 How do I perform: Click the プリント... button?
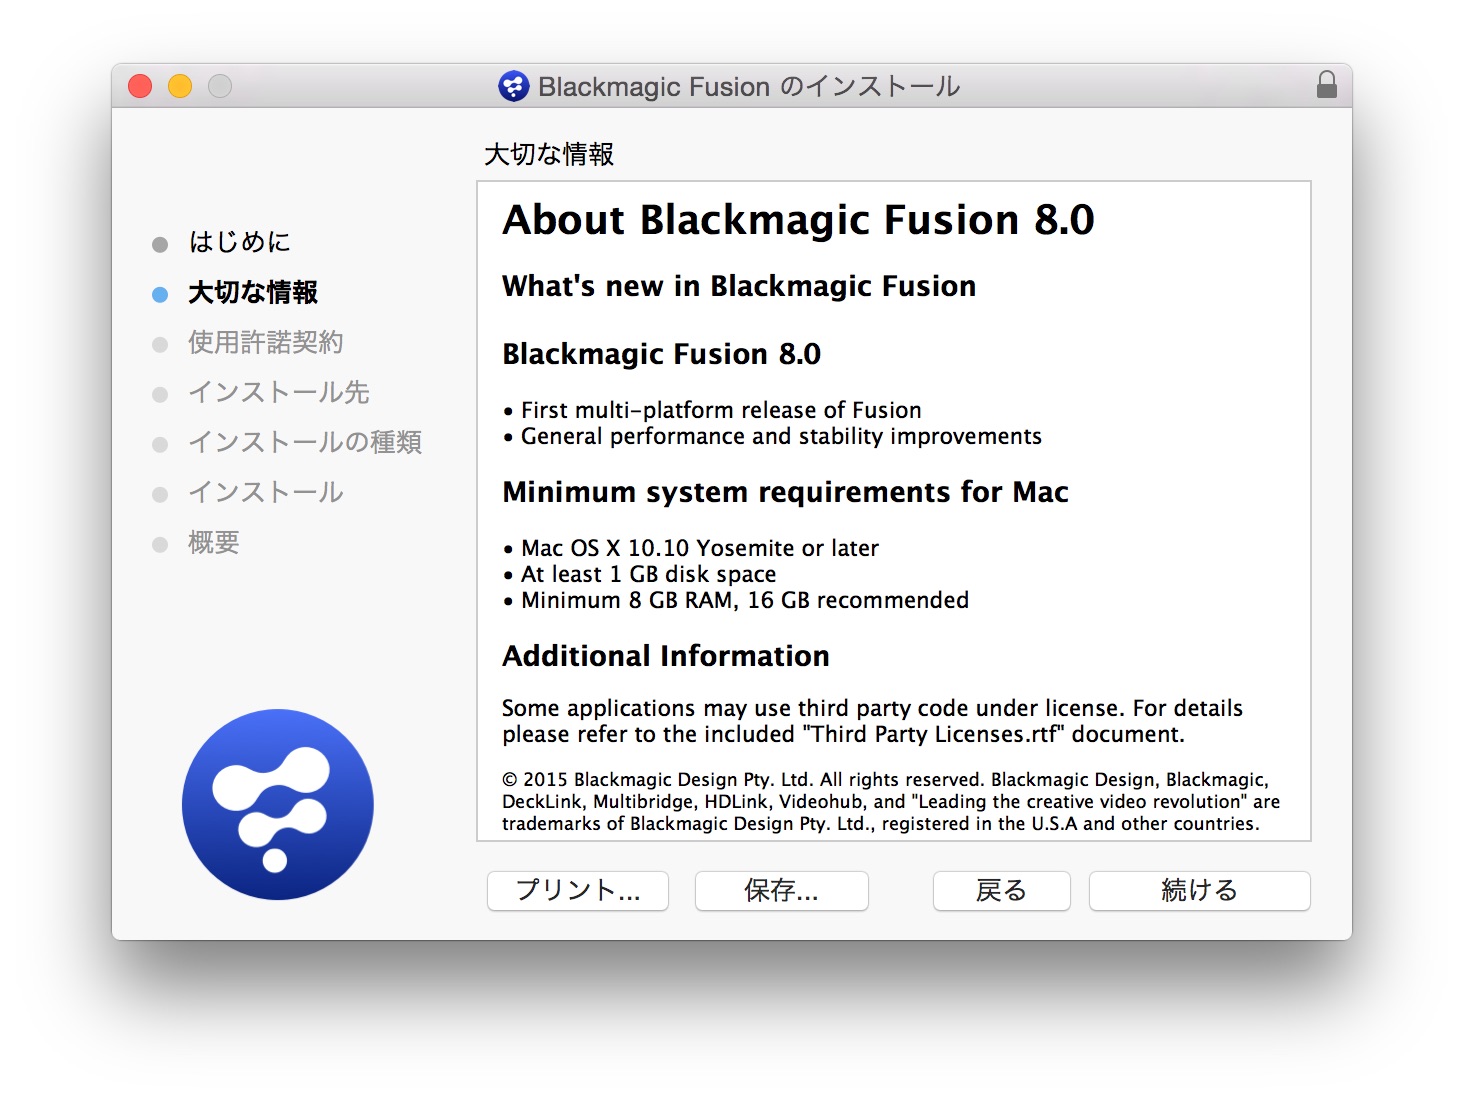point(578,890)
